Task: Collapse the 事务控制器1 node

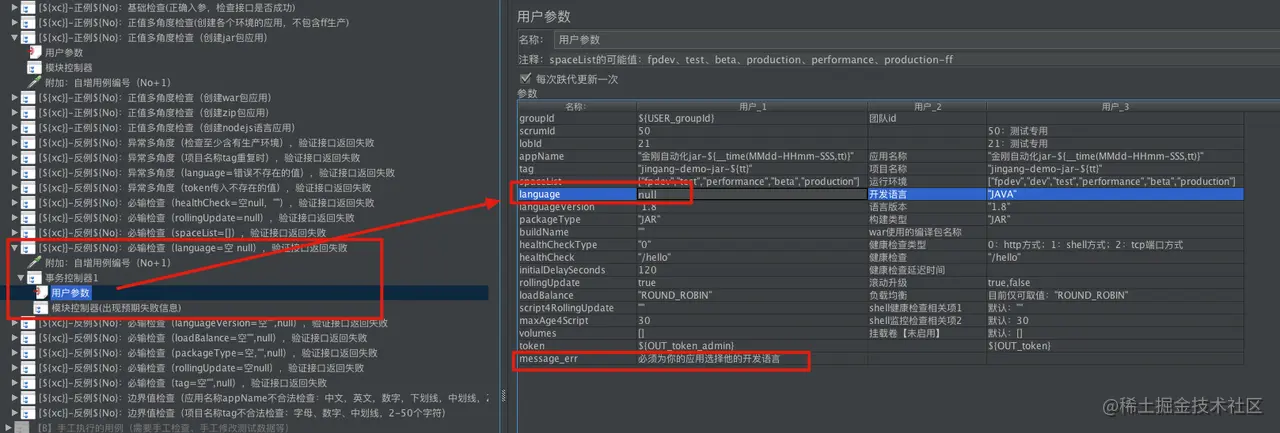Action: coord(22,277)
